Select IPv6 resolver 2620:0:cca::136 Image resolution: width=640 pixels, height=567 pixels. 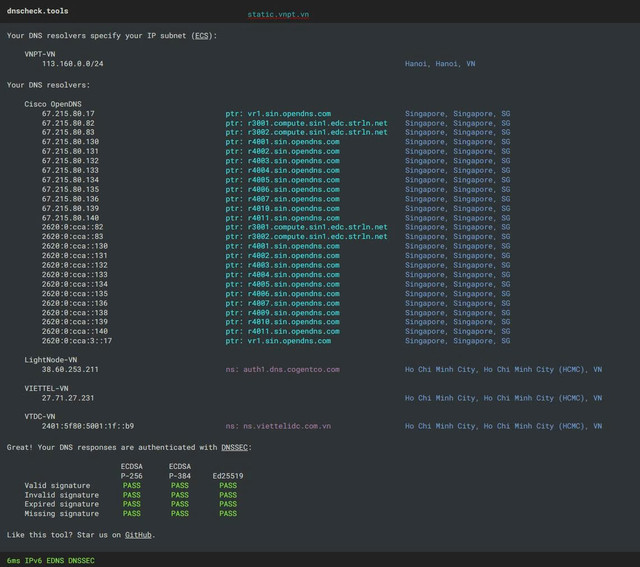pyautogui.click(x=75, y=303)
